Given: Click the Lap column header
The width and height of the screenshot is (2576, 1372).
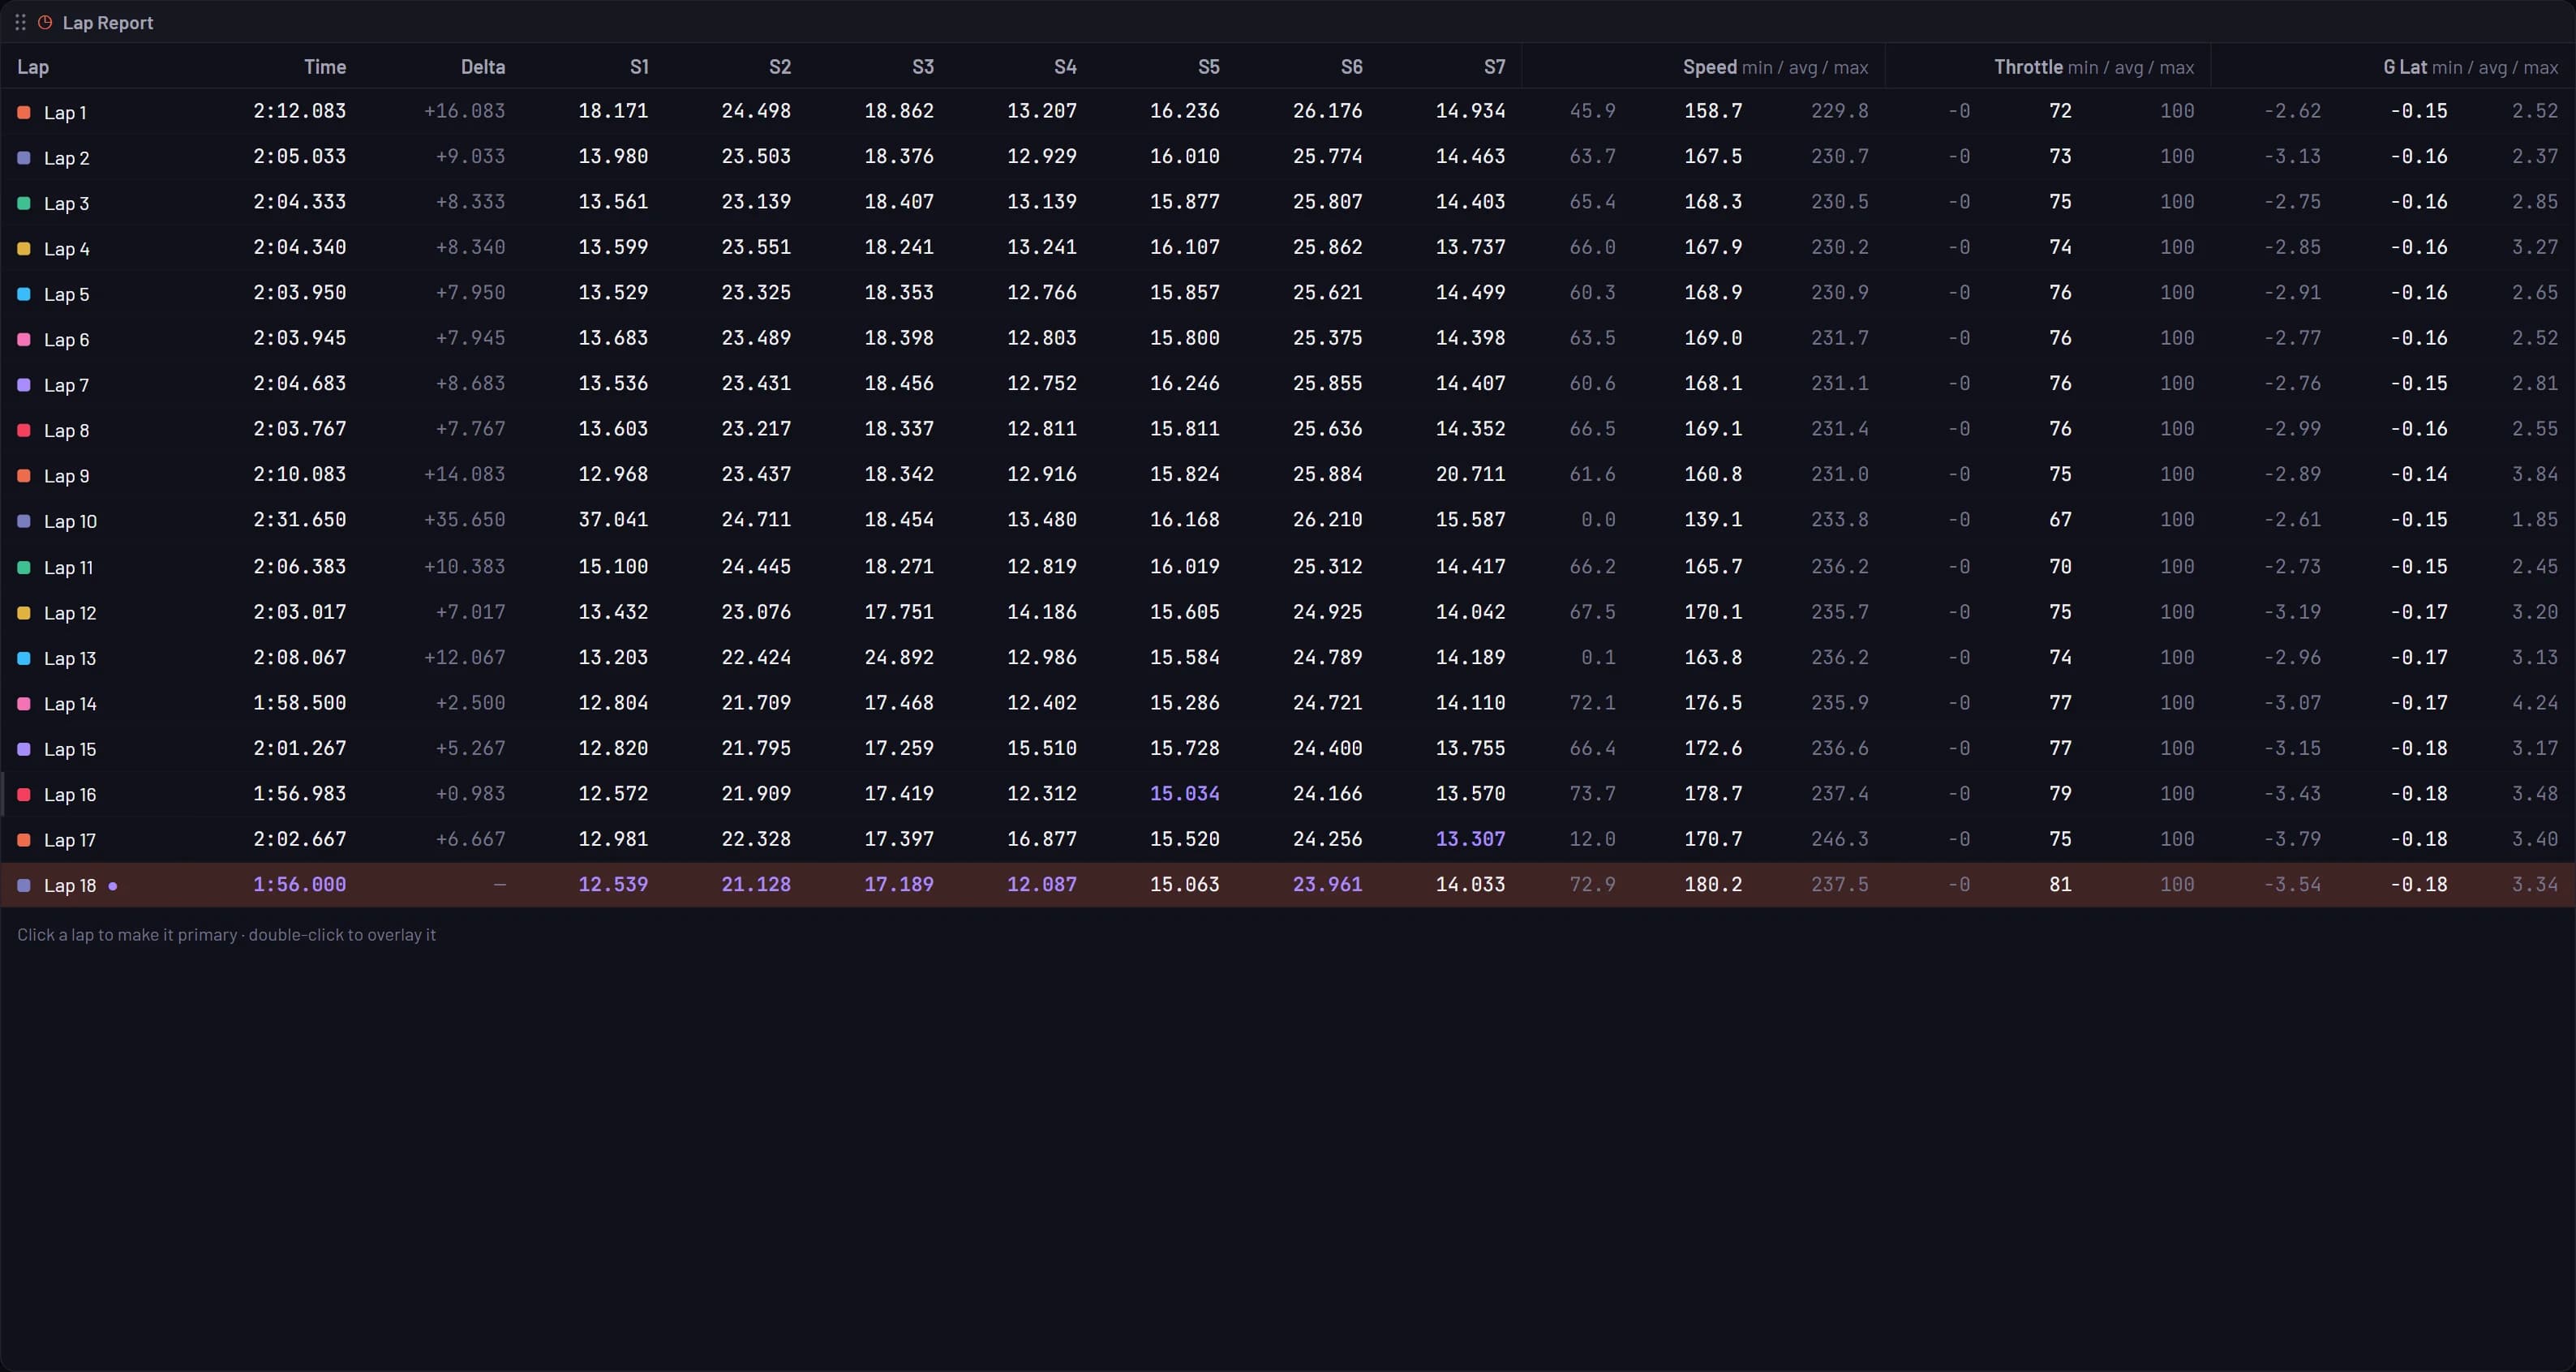Looking at the screenshot, I should 33,67.
